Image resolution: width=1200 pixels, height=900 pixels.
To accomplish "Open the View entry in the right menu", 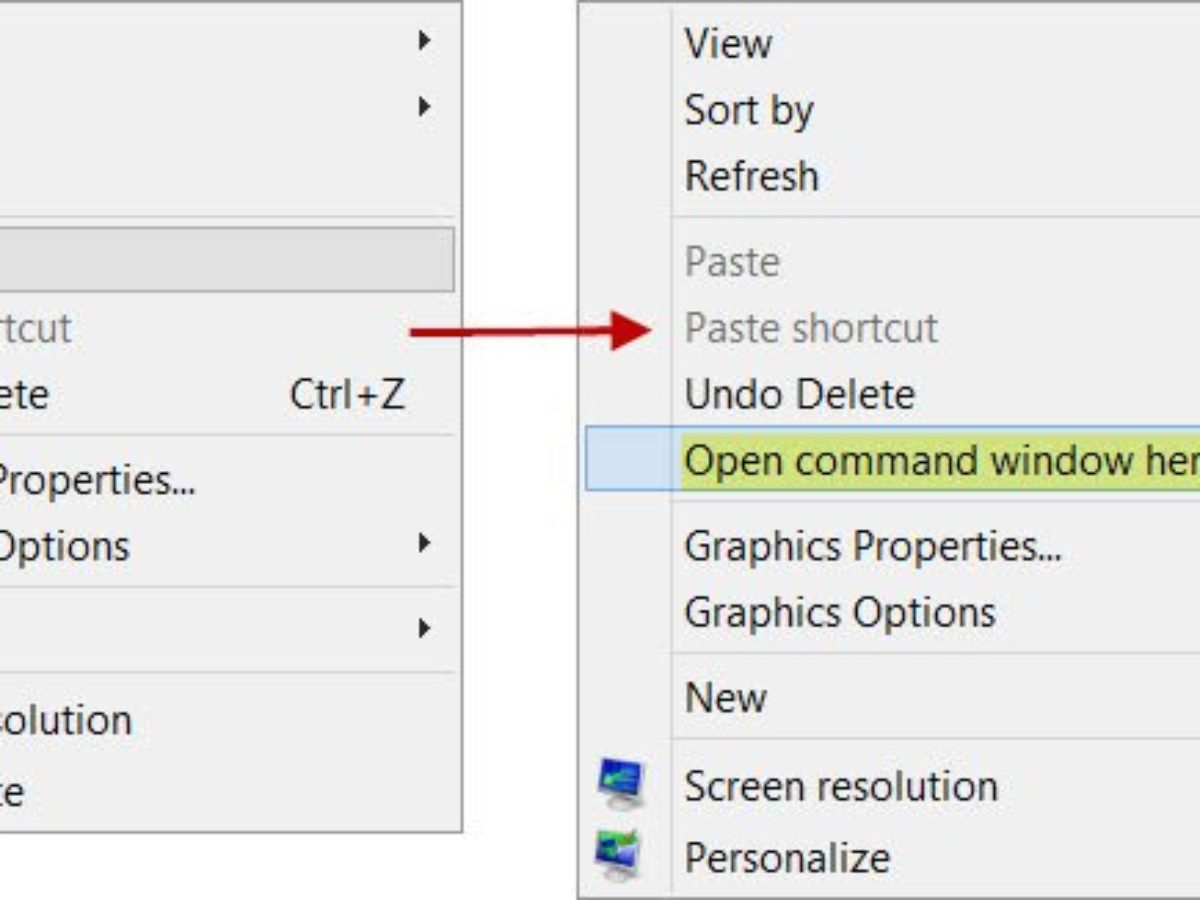I will coord(728,44).
